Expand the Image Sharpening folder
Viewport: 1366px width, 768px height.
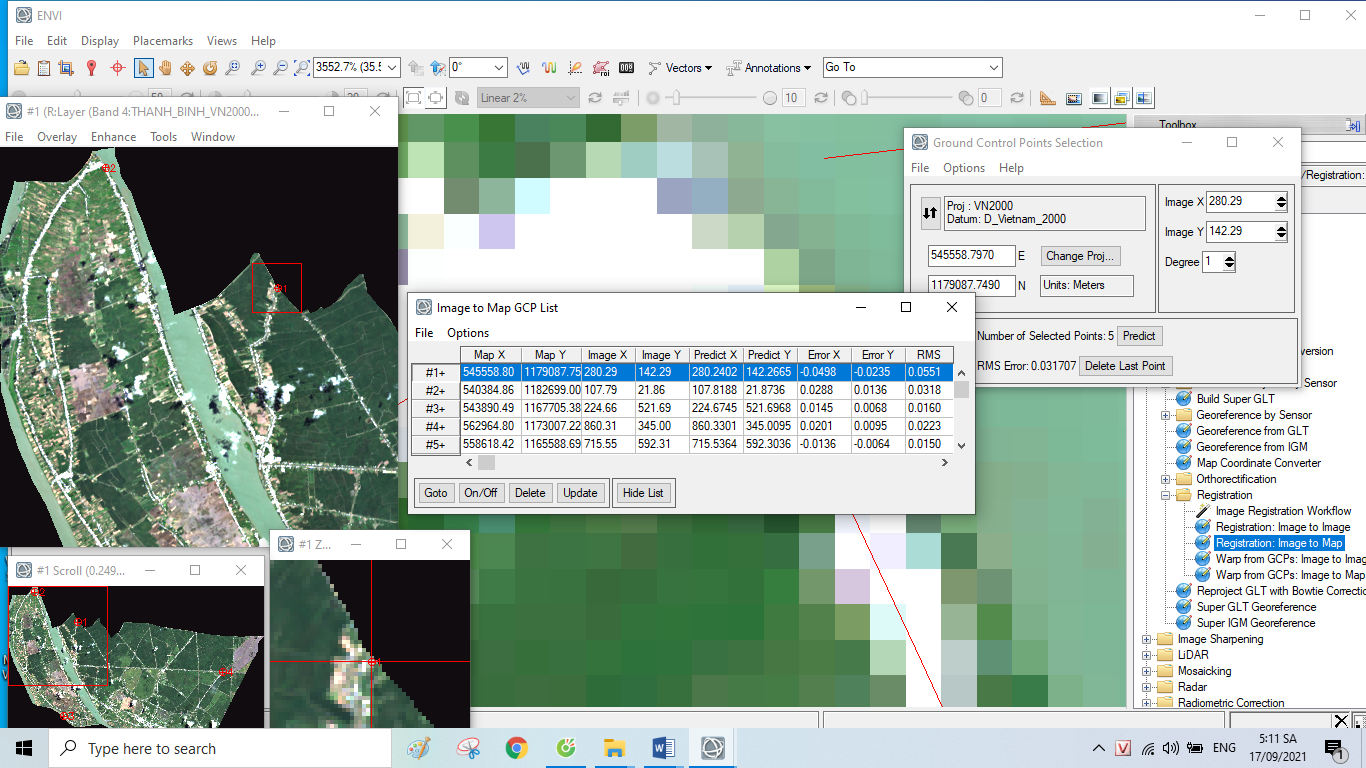click(x=1146, y=639)
